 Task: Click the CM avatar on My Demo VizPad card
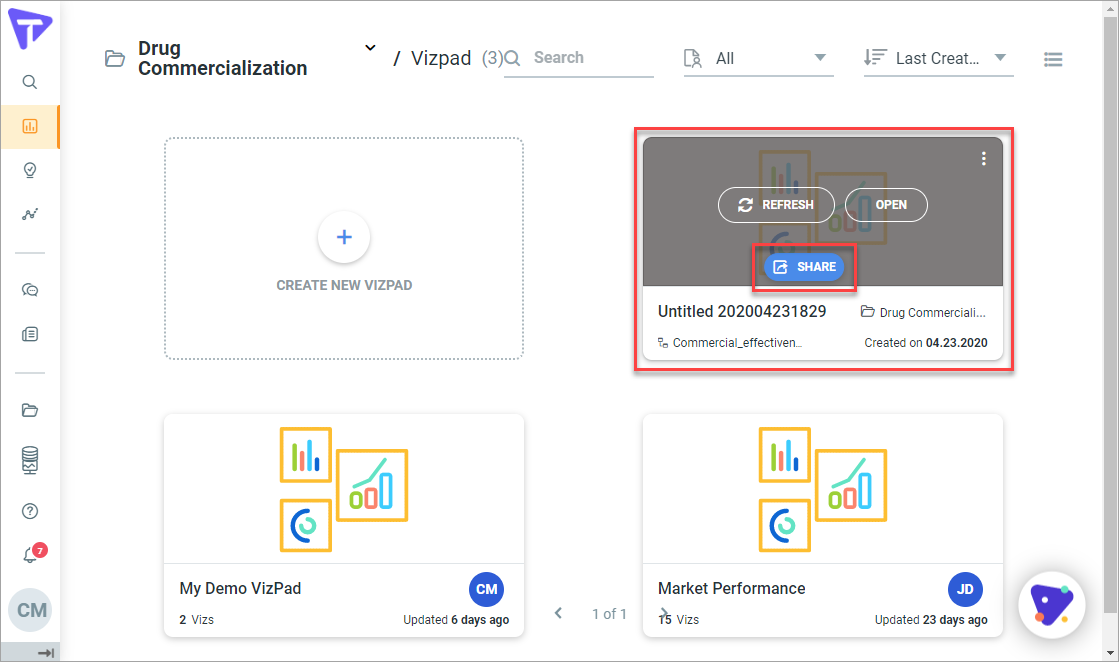487,589
